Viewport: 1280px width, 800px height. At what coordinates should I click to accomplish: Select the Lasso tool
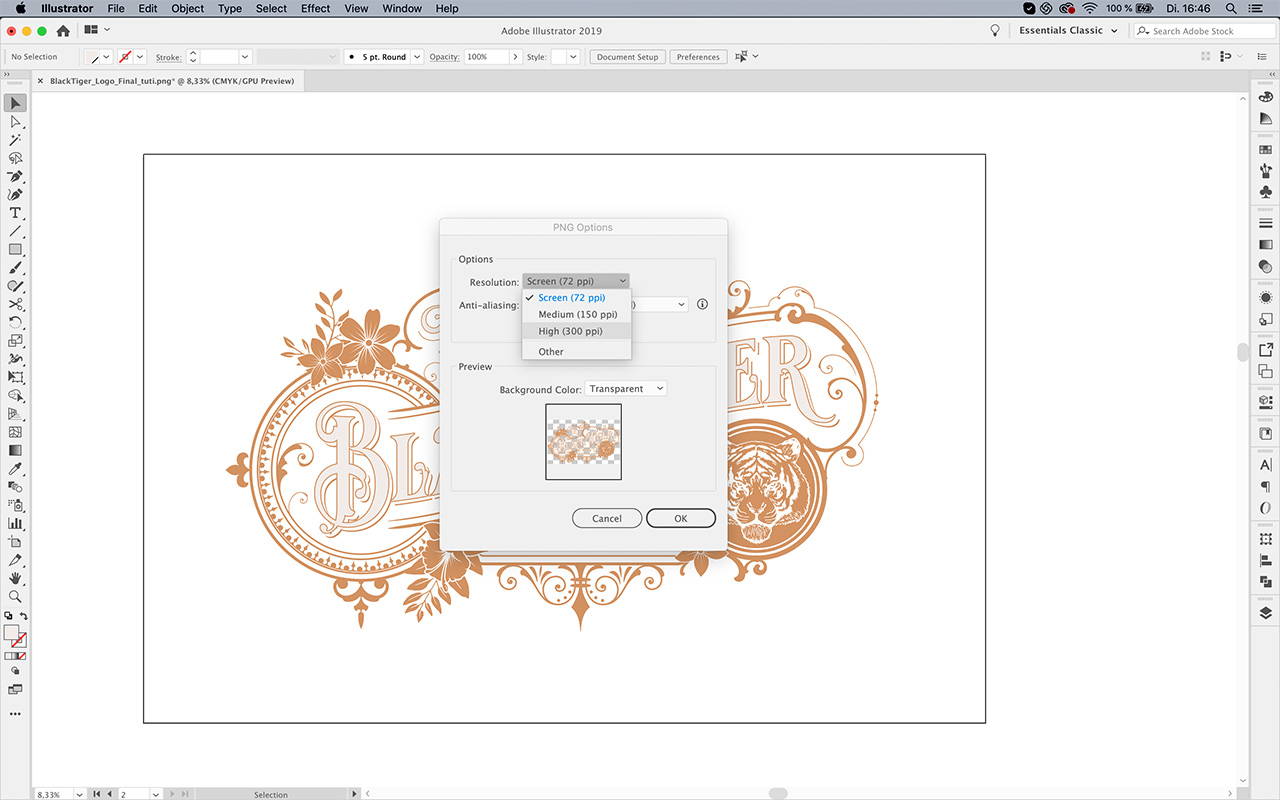pos(15,158)
